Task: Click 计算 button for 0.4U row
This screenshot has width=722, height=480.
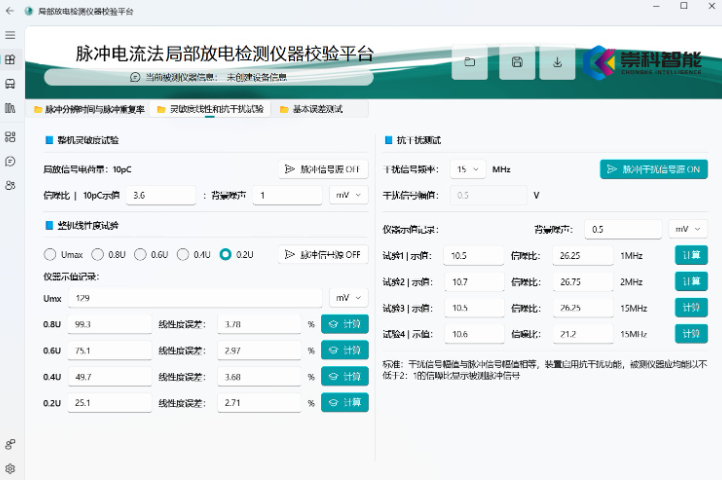Action: (345, 377)
